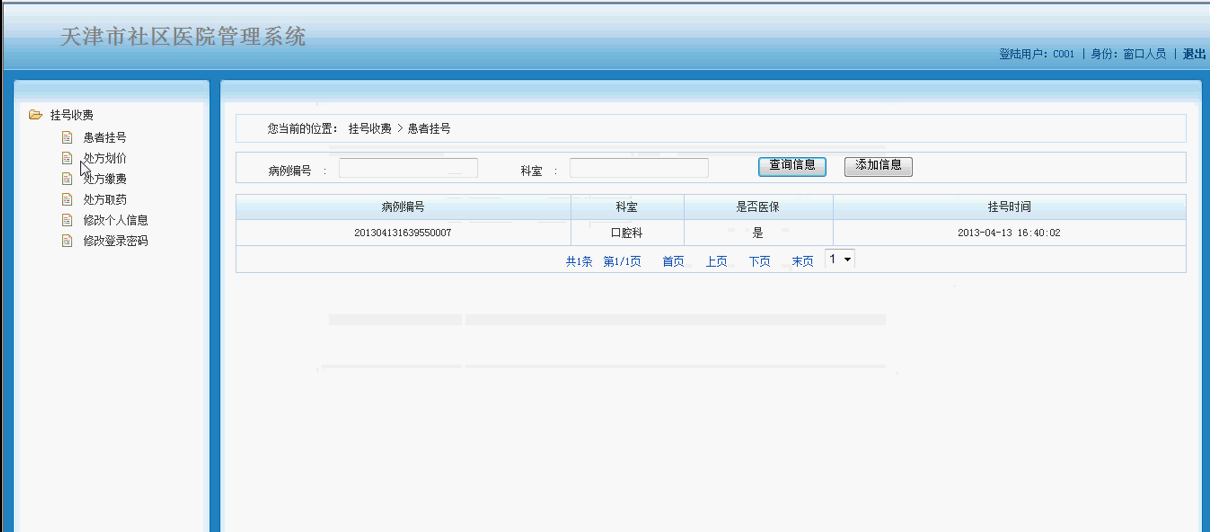1210x532 pixels.
Task: Open the 修改个人信息 menu item
Action: coord(116,220)
